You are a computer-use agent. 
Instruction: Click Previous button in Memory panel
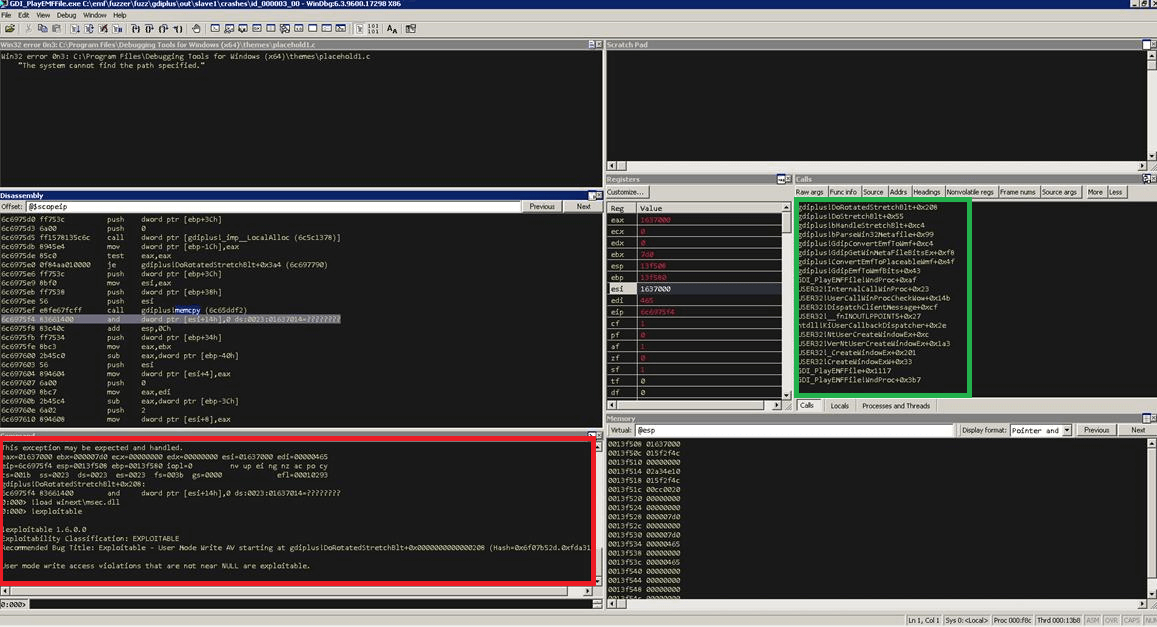click(x=1096, y=430)
